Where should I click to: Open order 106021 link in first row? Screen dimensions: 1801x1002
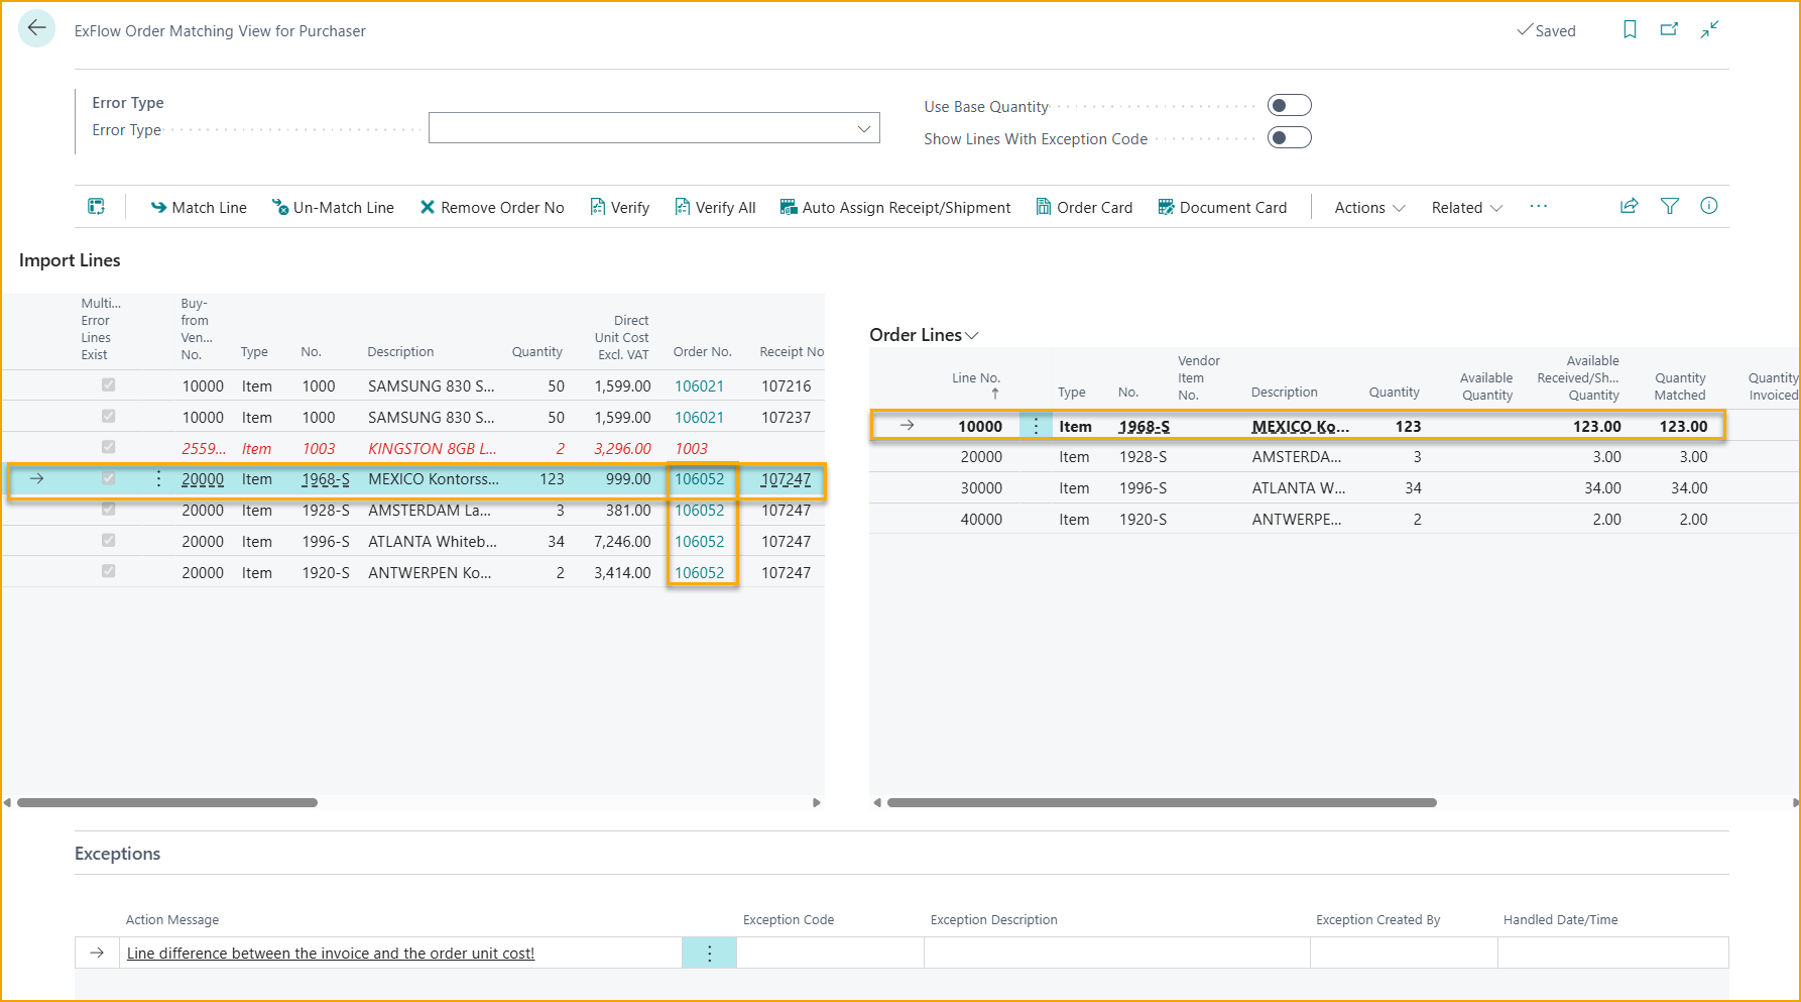click(x=699, y=386)
